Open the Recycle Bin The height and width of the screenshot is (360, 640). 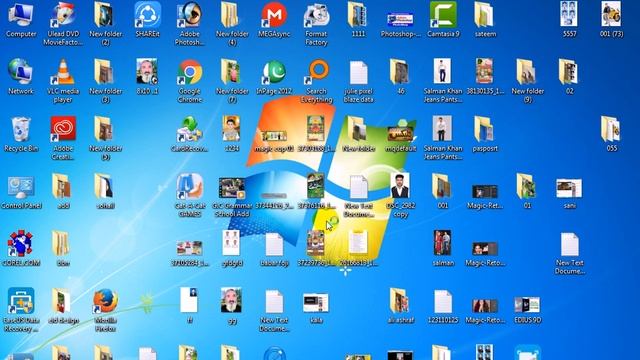(21, 135)
